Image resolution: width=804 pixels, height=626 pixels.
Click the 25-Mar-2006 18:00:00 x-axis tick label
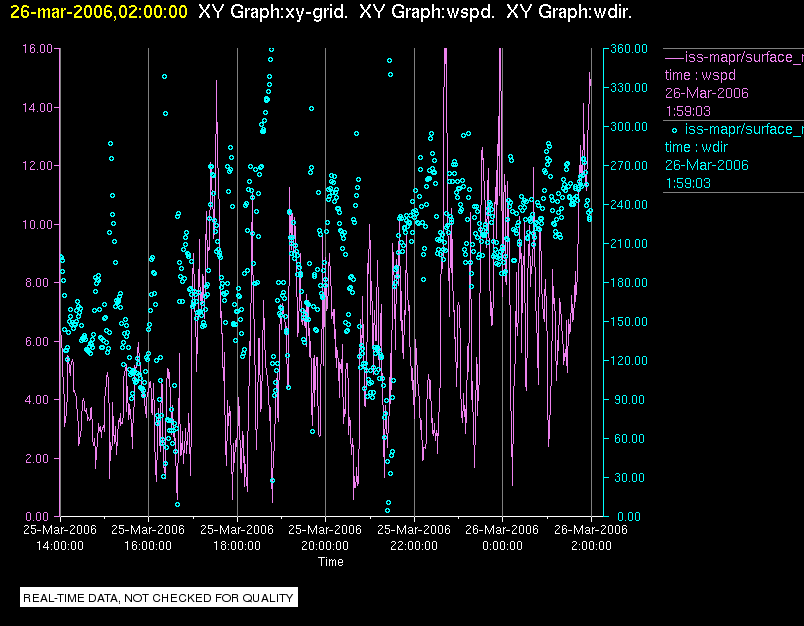(x=236, y=538)
